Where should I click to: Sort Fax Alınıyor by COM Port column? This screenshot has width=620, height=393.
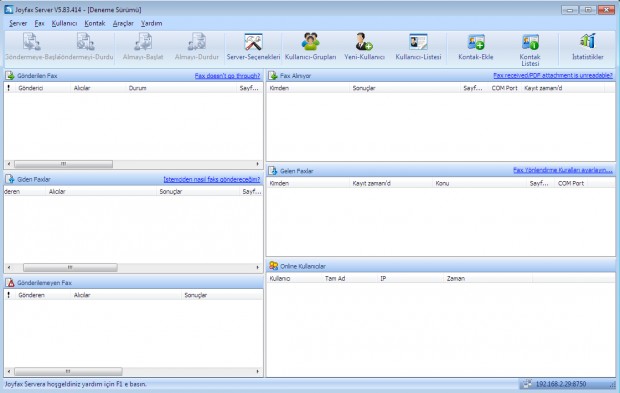[x=505, y=88]
